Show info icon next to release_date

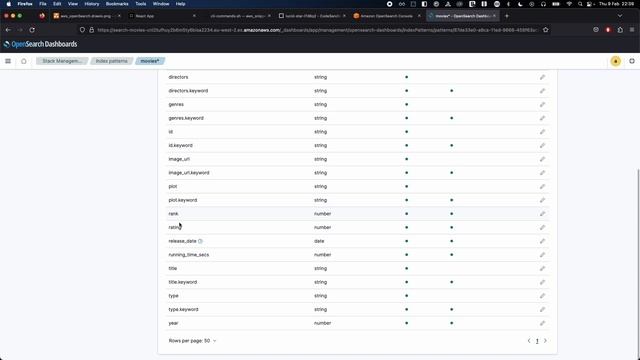click(x=200, y=241)
